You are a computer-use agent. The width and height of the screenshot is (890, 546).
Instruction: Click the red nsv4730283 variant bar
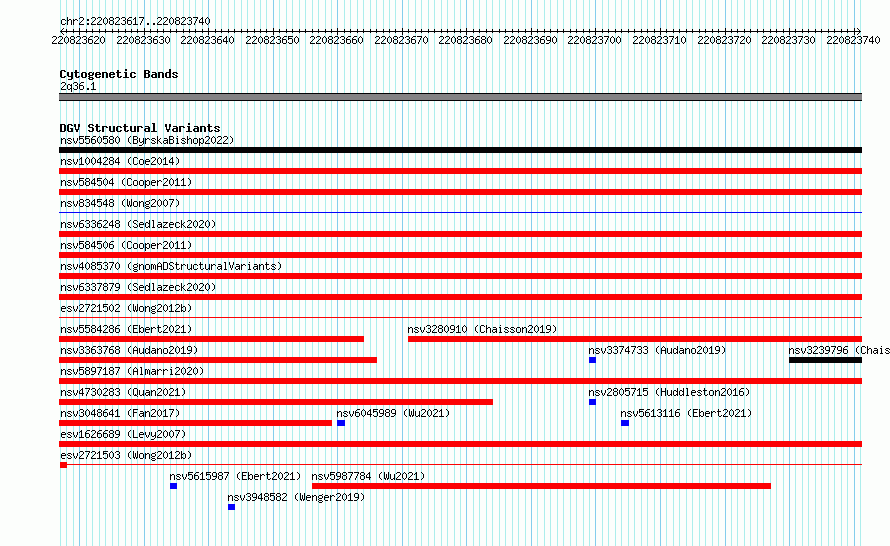[276, 402]
